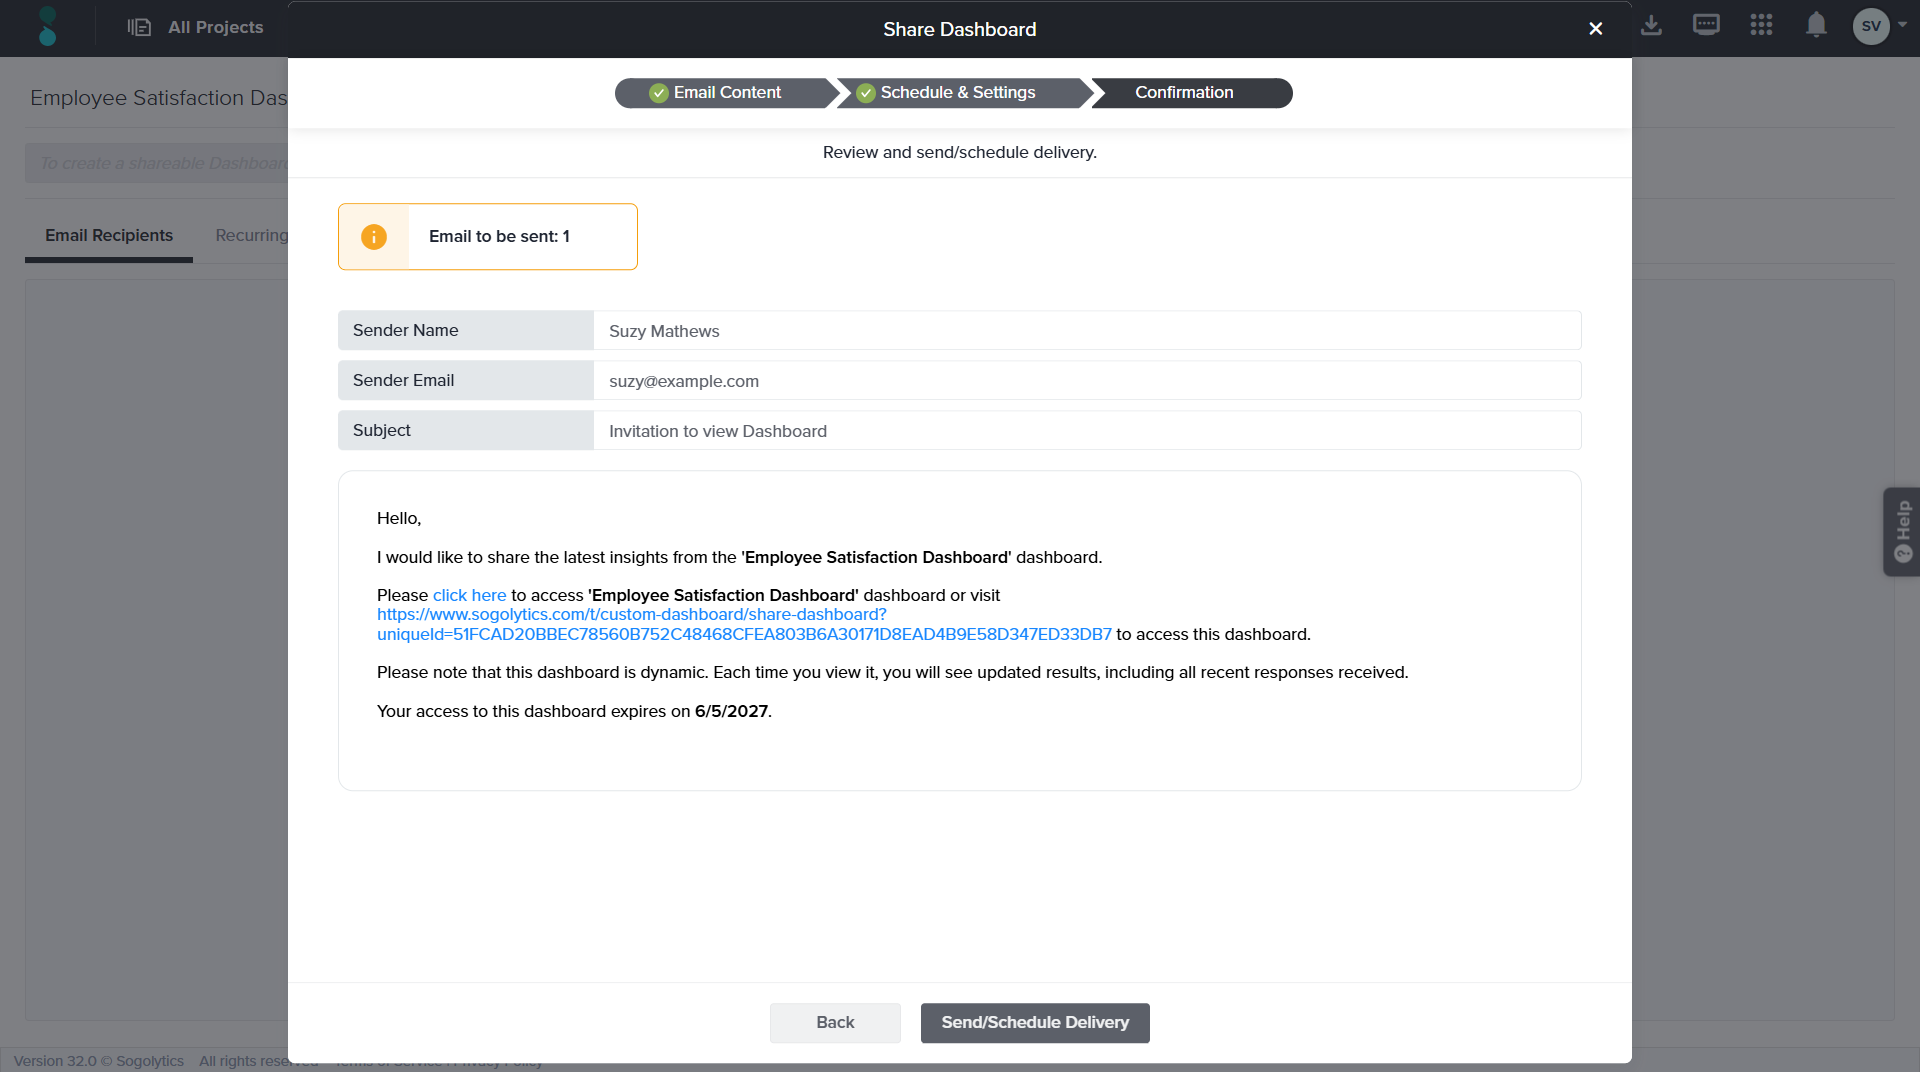Click the SV user avatar
This screenshot has width=1920, height=1072.
click(1870, 26)
